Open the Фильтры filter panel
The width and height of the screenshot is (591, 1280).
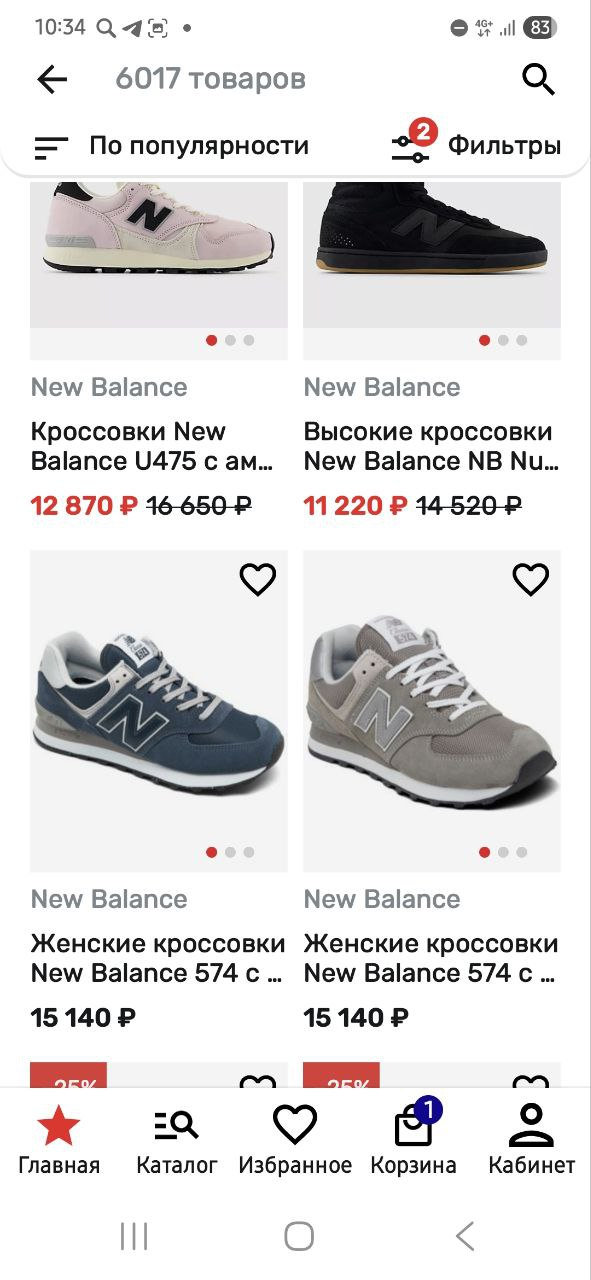tap(475, 145)
